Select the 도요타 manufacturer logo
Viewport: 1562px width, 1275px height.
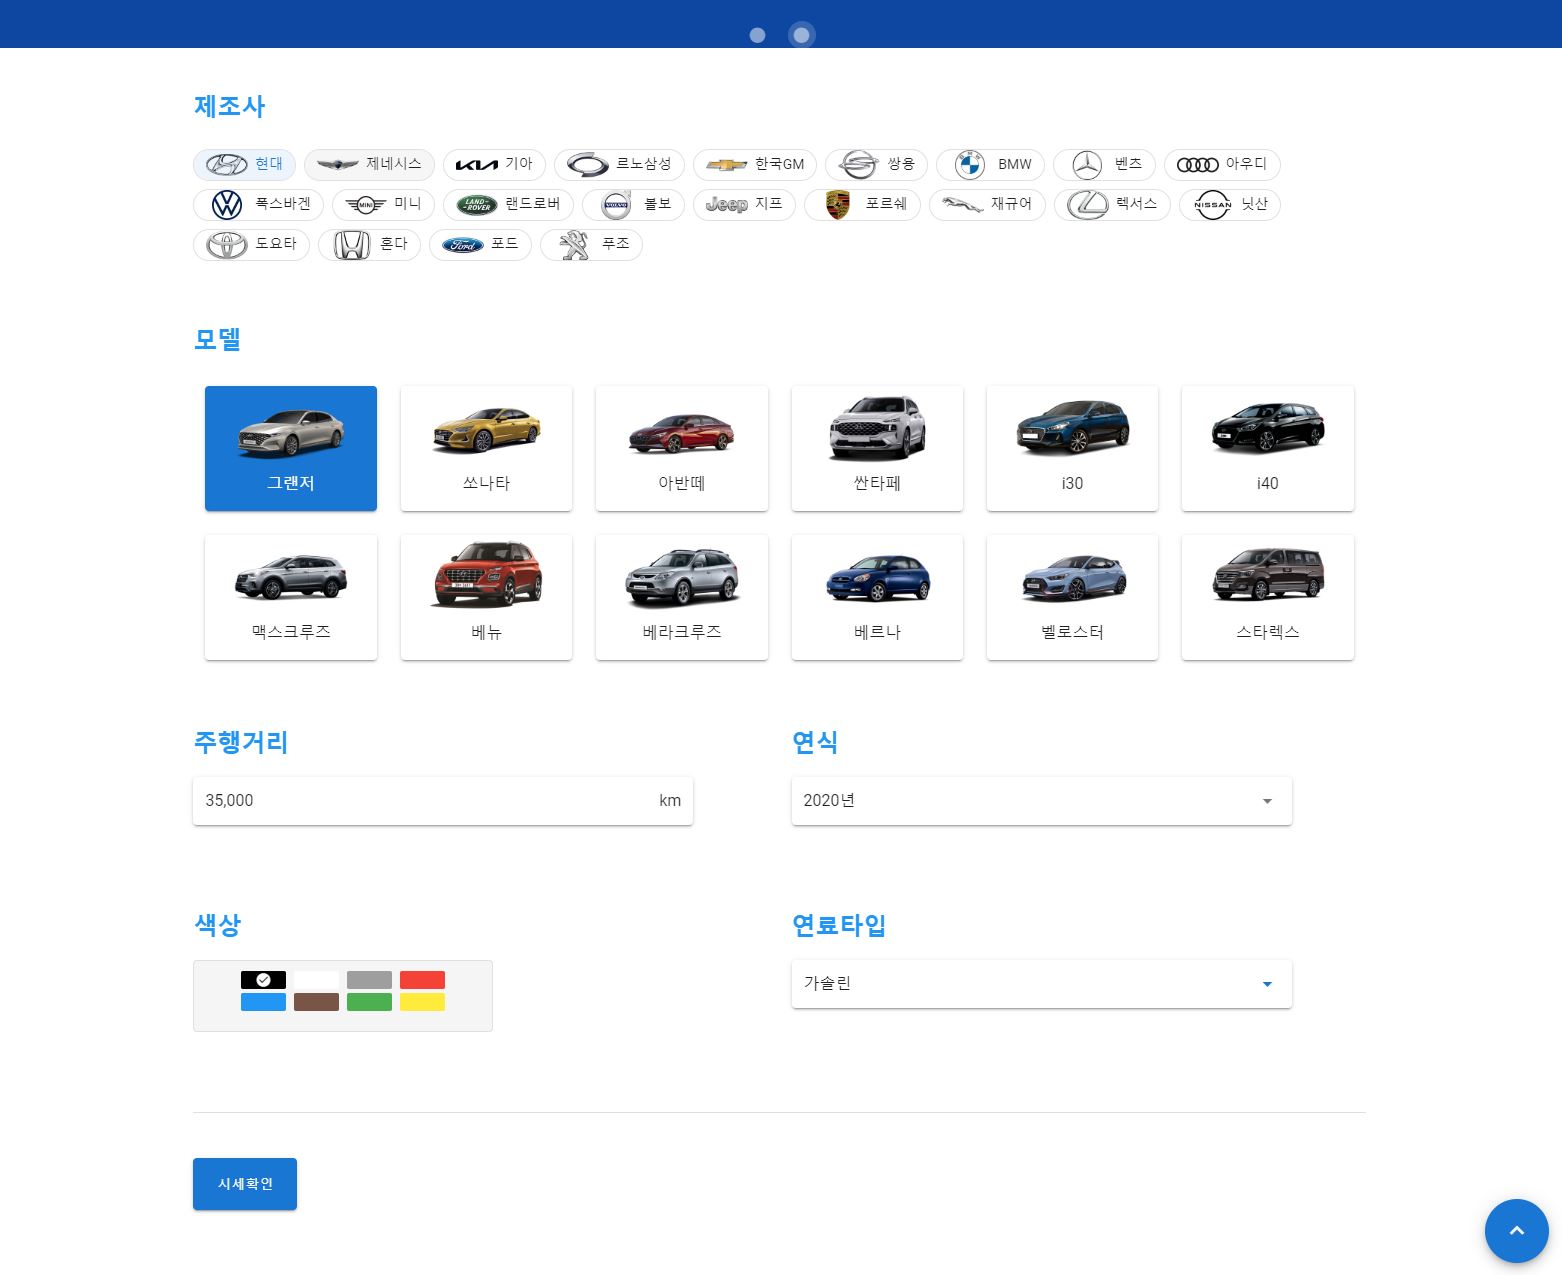pyautogui.click(x=251, y=244)
